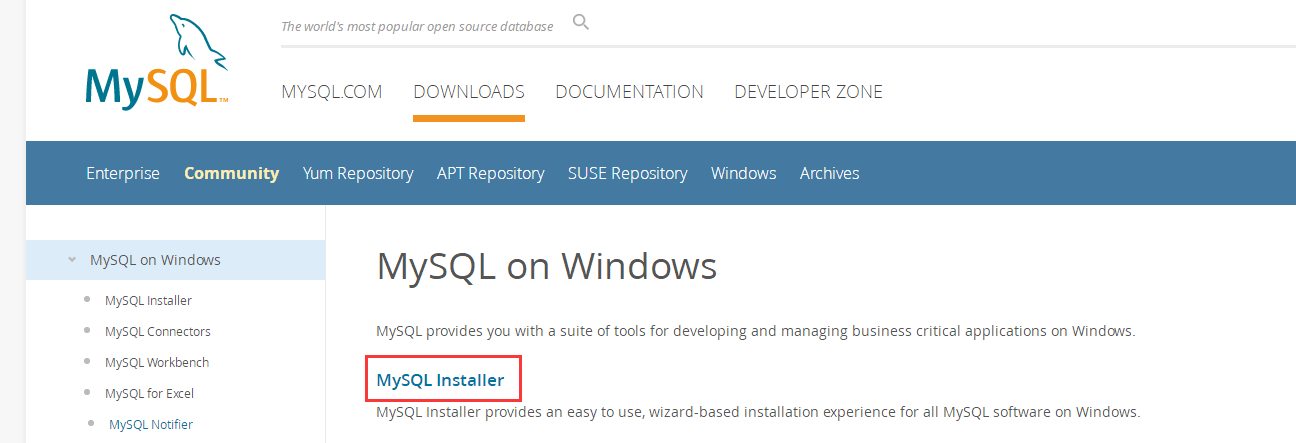Viewport: 1296px width, 443px height.
Task: Open the DEVELOPER ZONE tab
Action: (809, 92)
